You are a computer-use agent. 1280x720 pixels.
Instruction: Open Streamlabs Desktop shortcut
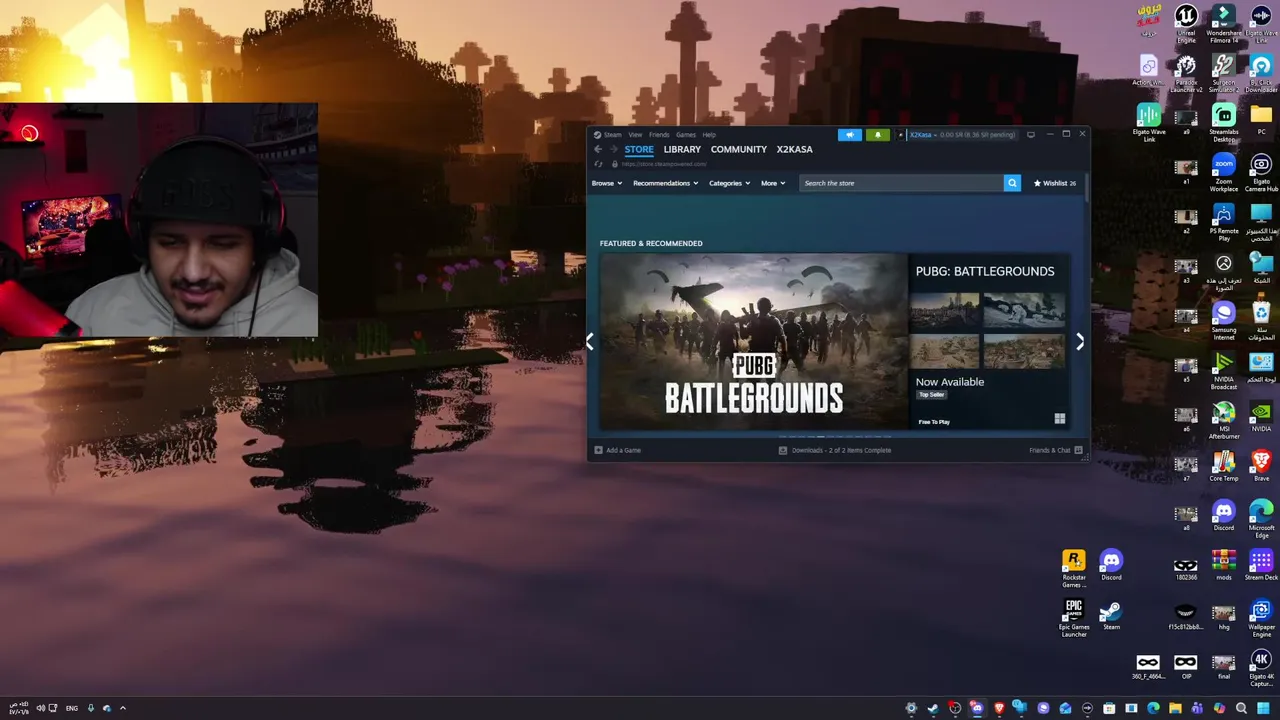point(1224,124)
